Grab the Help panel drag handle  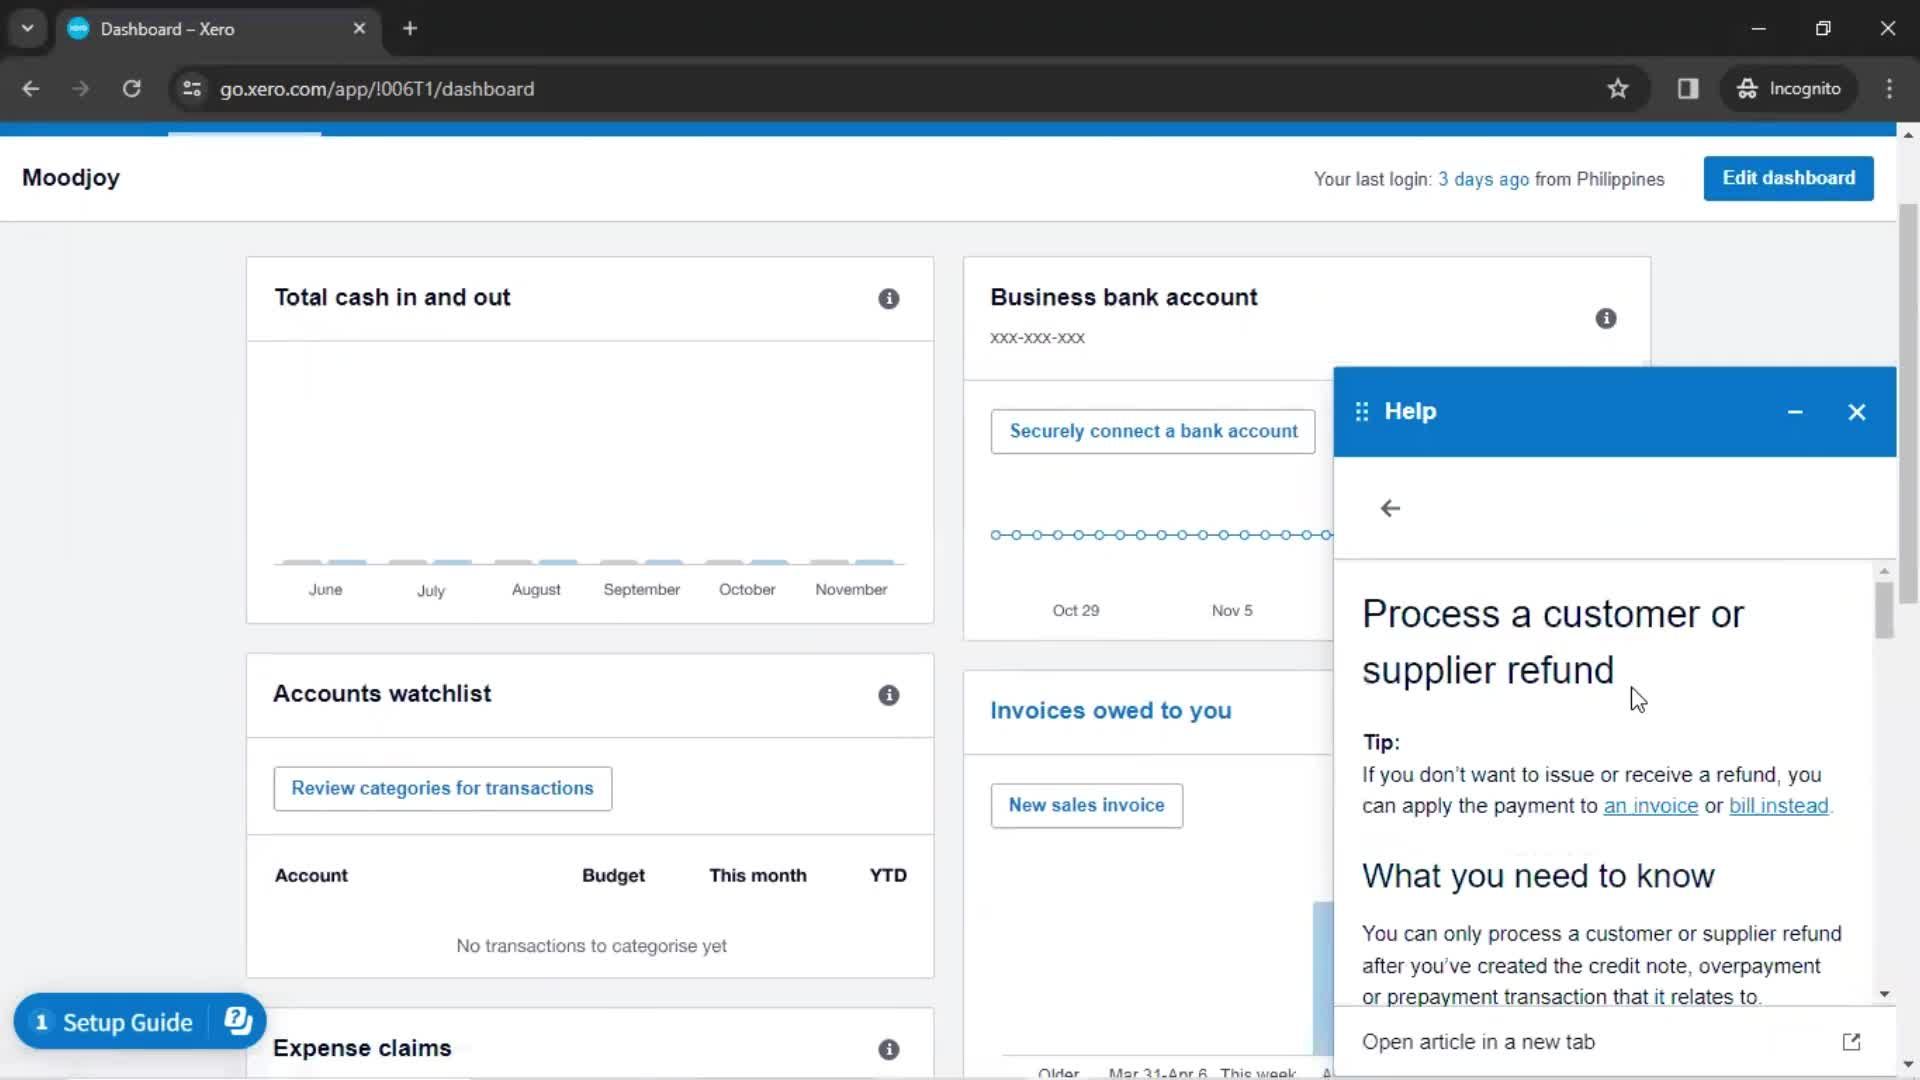tap(1362, 412)
